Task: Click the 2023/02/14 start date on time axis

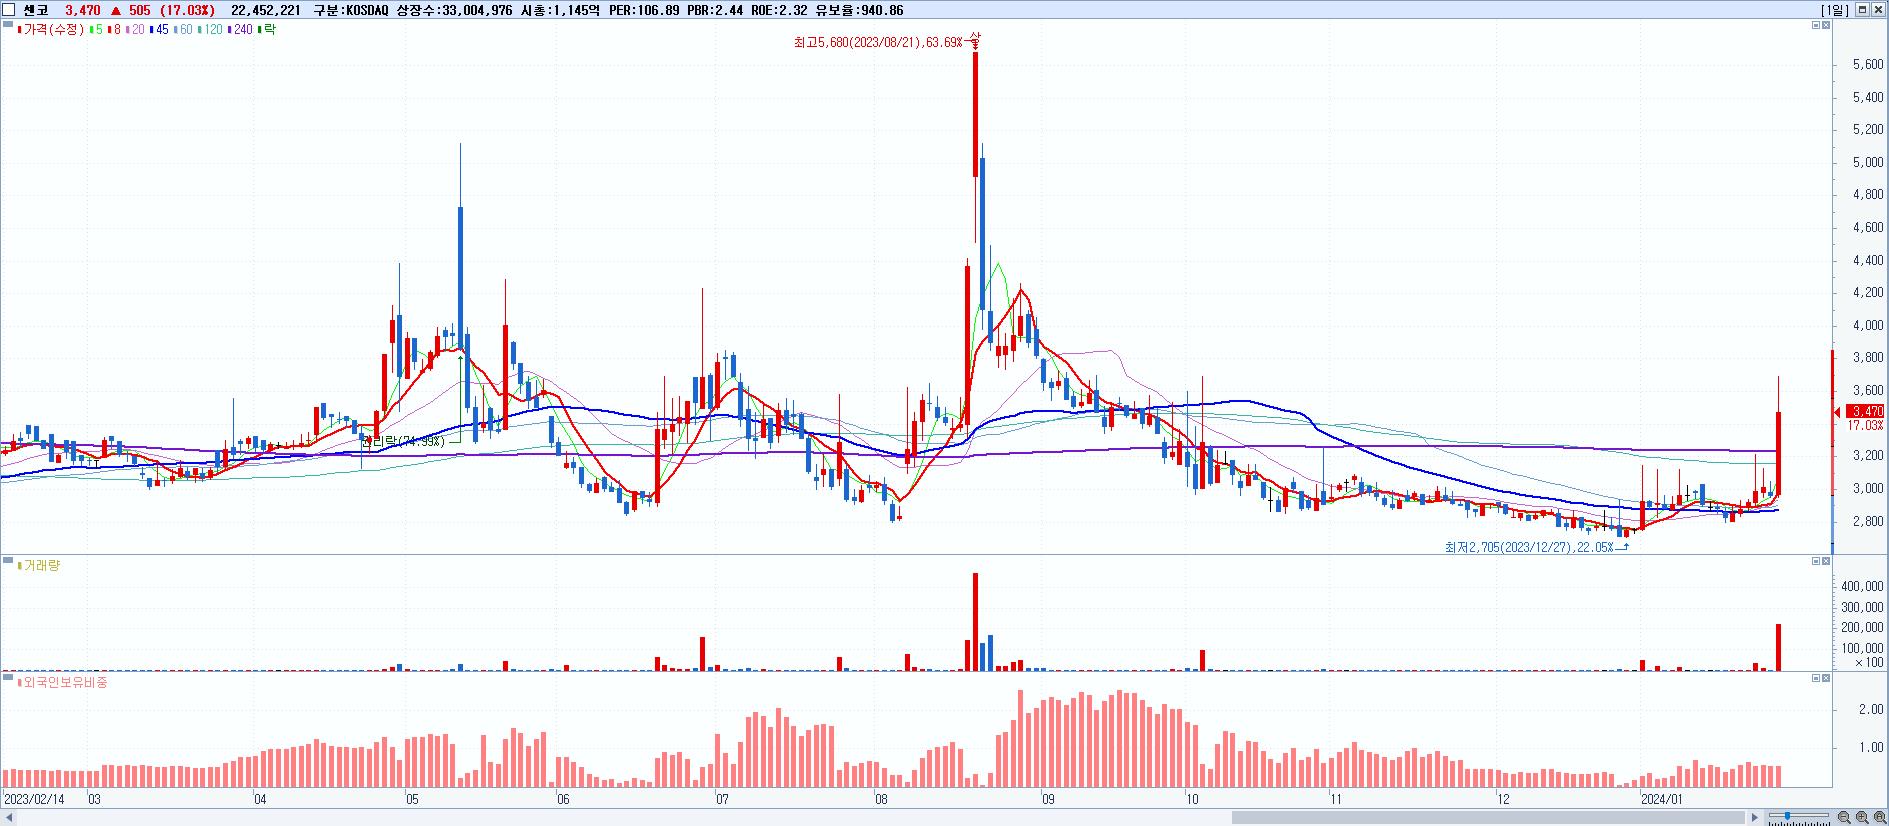Action: pos(34,799)
